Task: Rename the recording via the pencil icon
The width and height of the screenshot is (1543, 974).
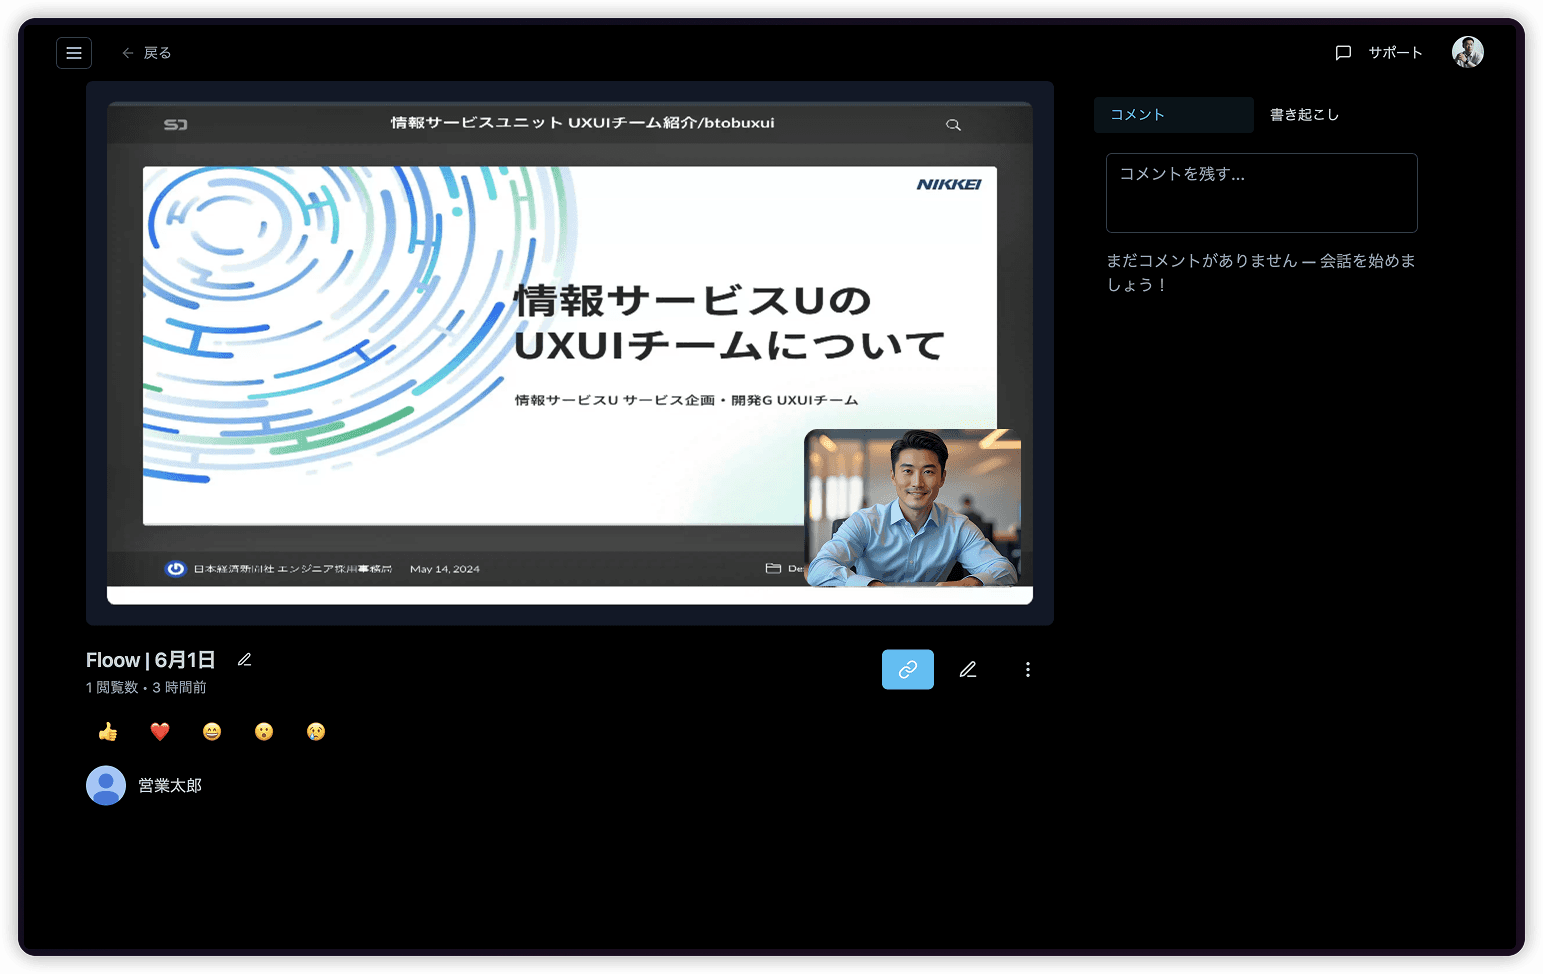Action: click(244, 659)
